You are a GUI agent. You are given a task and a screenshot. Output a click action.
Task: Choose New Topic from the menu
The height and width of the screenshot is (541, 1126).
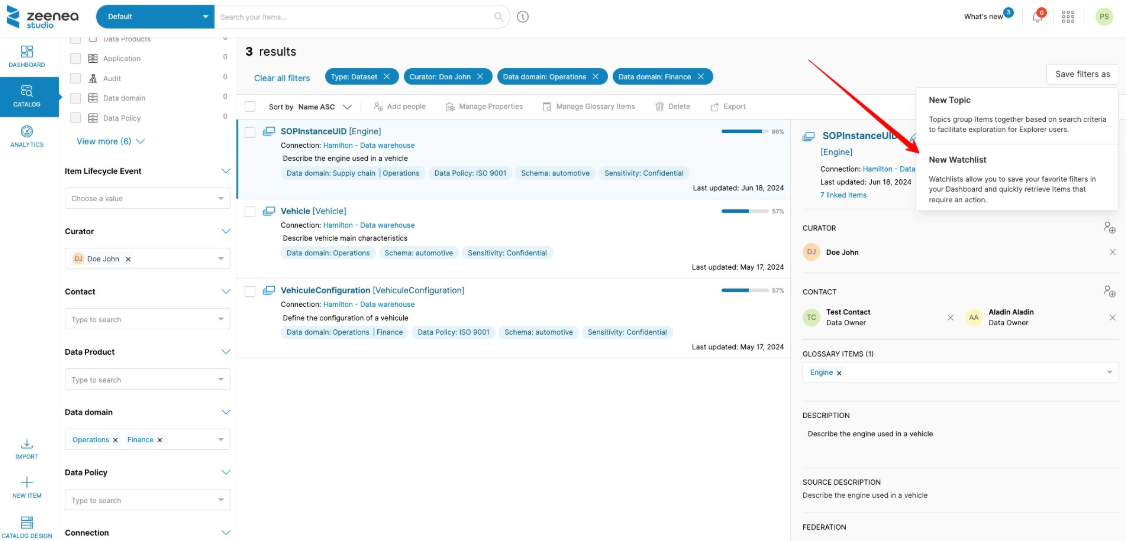coord(949,100)
